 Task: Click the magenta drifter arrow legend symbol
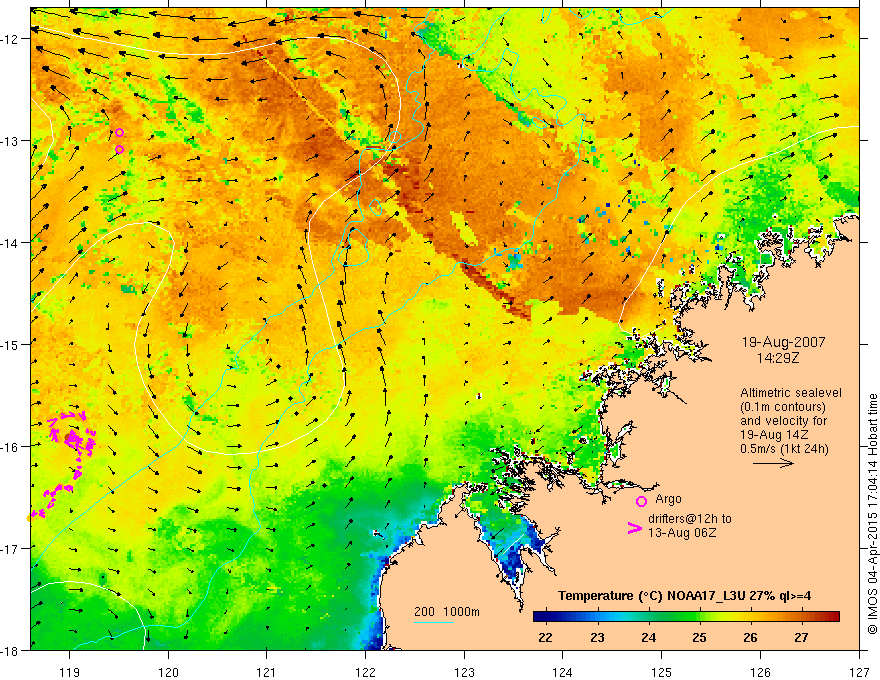tap(635, 528)
